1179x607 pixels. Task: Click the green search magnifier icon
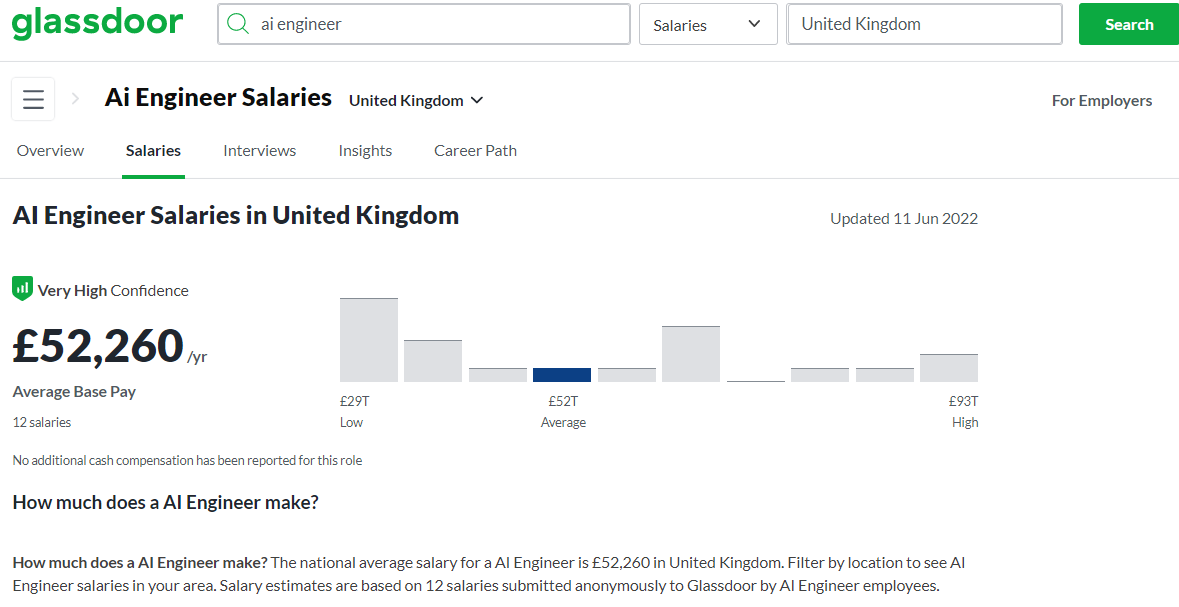coord(238,24)
